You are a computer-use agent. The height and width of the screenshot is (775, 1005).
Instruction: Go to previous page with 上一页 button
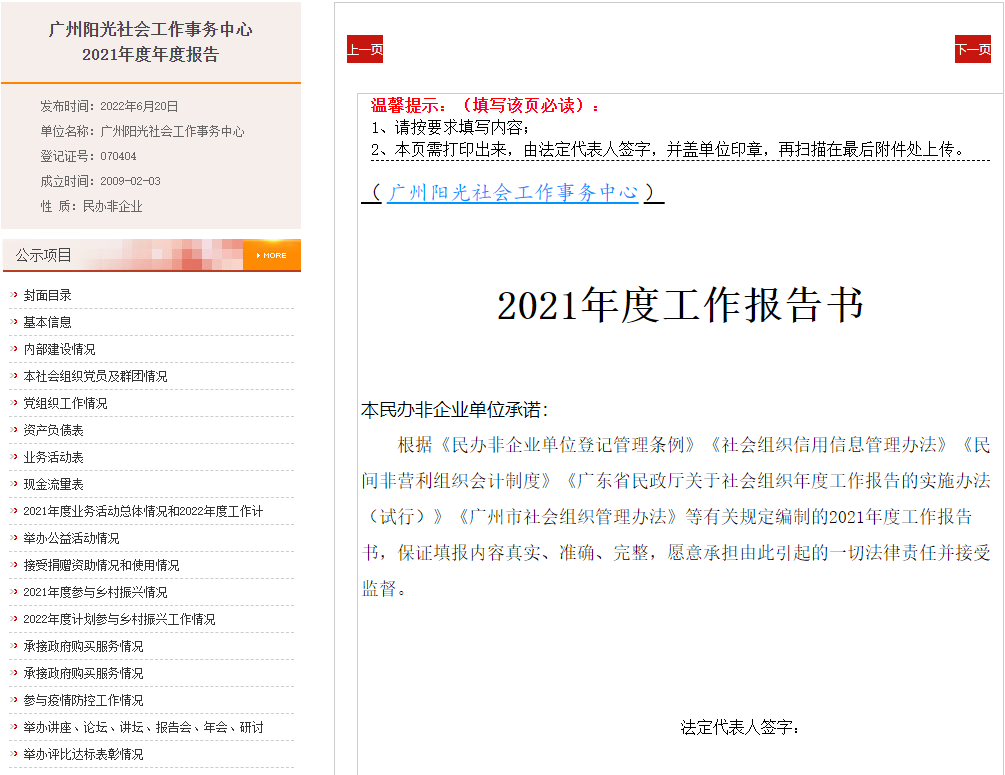[365, 49]
